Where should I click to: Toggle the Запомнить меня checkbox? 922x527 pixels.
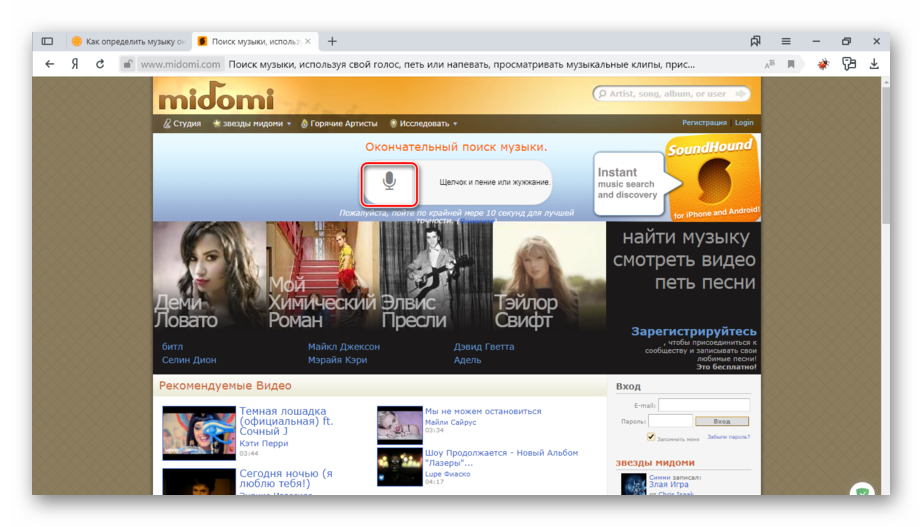pos(651,436)
